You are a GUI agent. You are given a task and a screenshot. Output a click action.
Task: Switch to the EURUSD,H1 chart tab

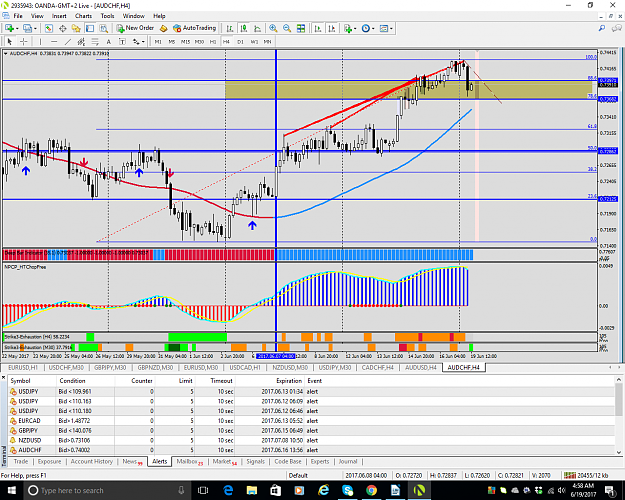coord(23,367)
